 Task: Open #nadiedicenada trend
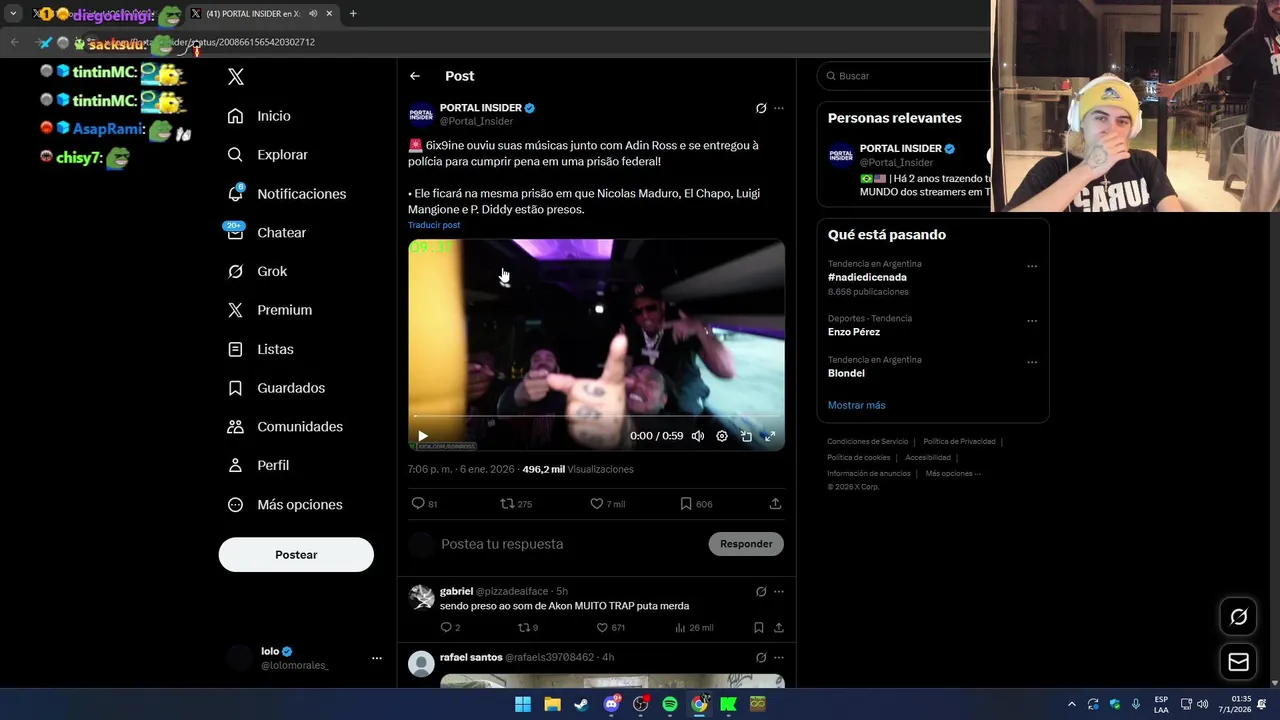(x=867, y=277)
